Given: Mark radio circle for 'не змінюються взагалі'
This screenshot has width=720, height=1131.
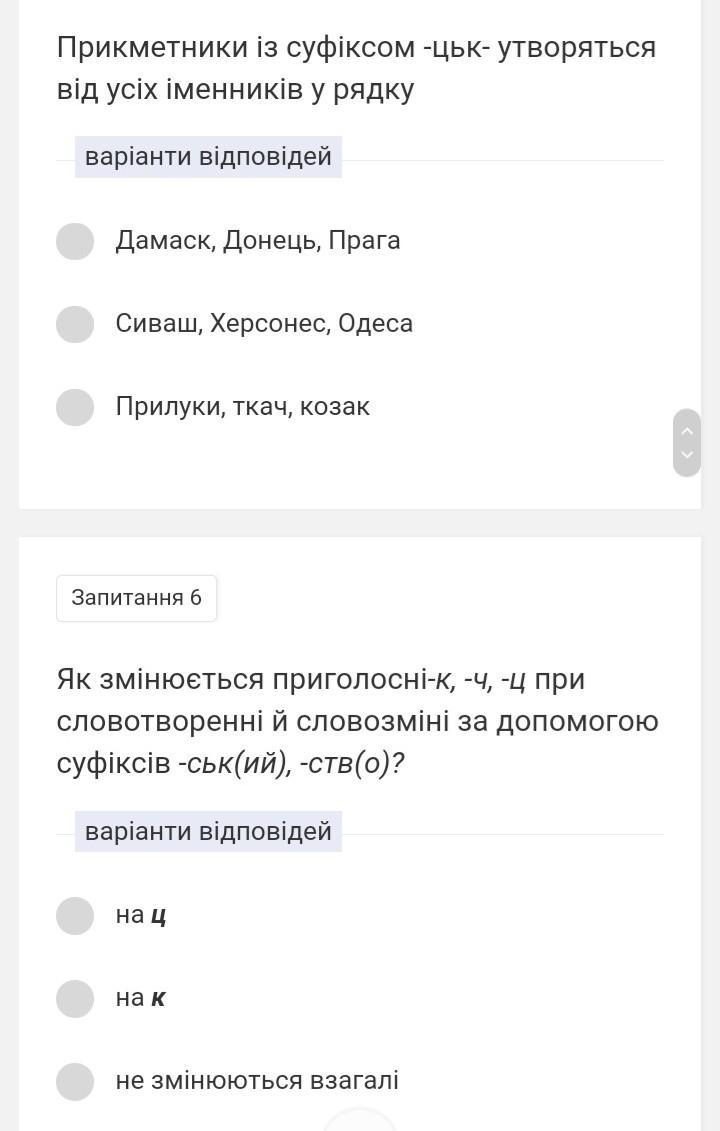Looking at the screenshot, I should click(75, 1081).
